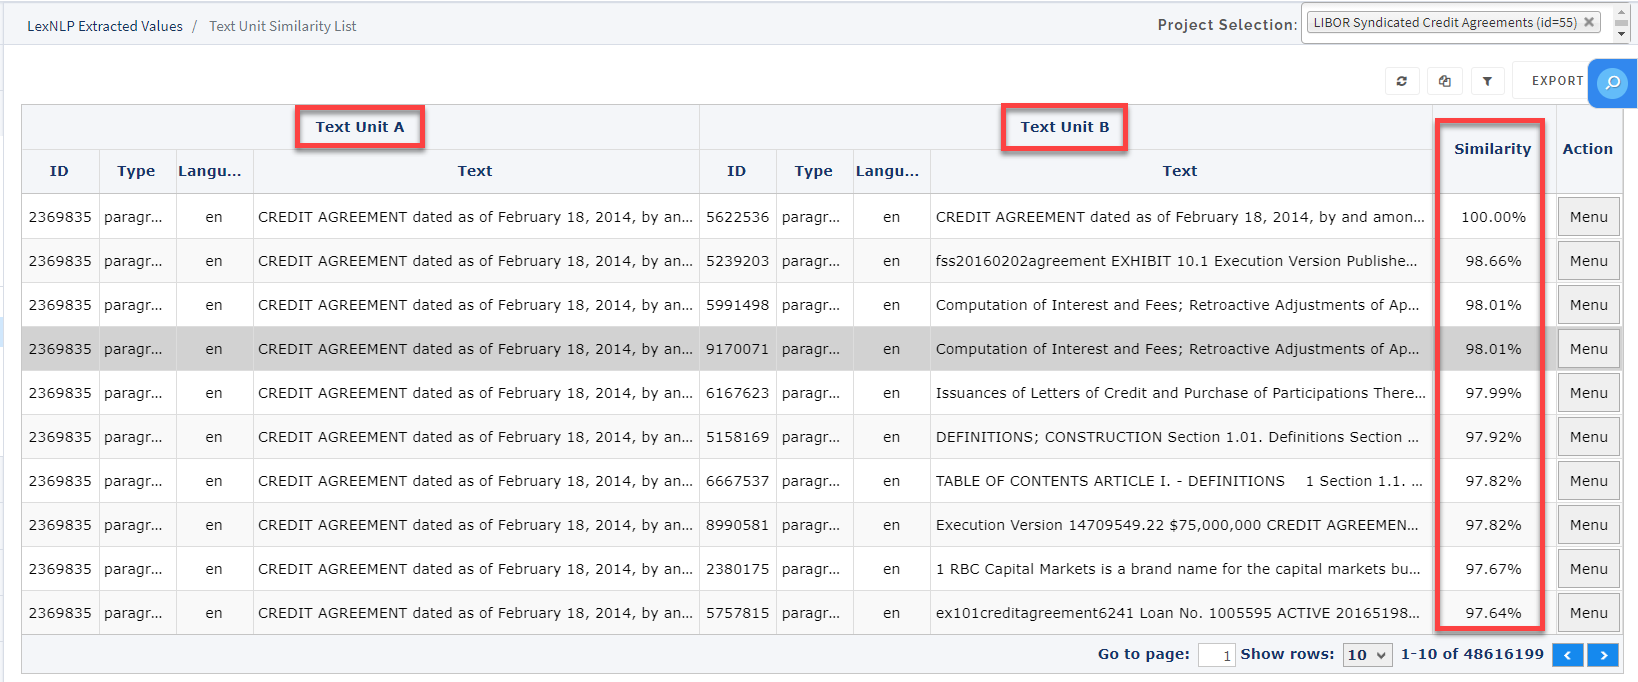
Task: Go to previous page arrow
Action: [x=1568, y=655]
